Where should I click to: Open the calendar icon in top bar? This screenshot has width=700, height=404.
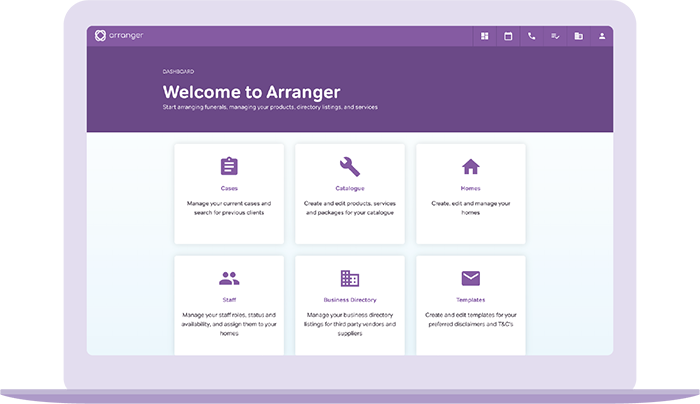508,36
